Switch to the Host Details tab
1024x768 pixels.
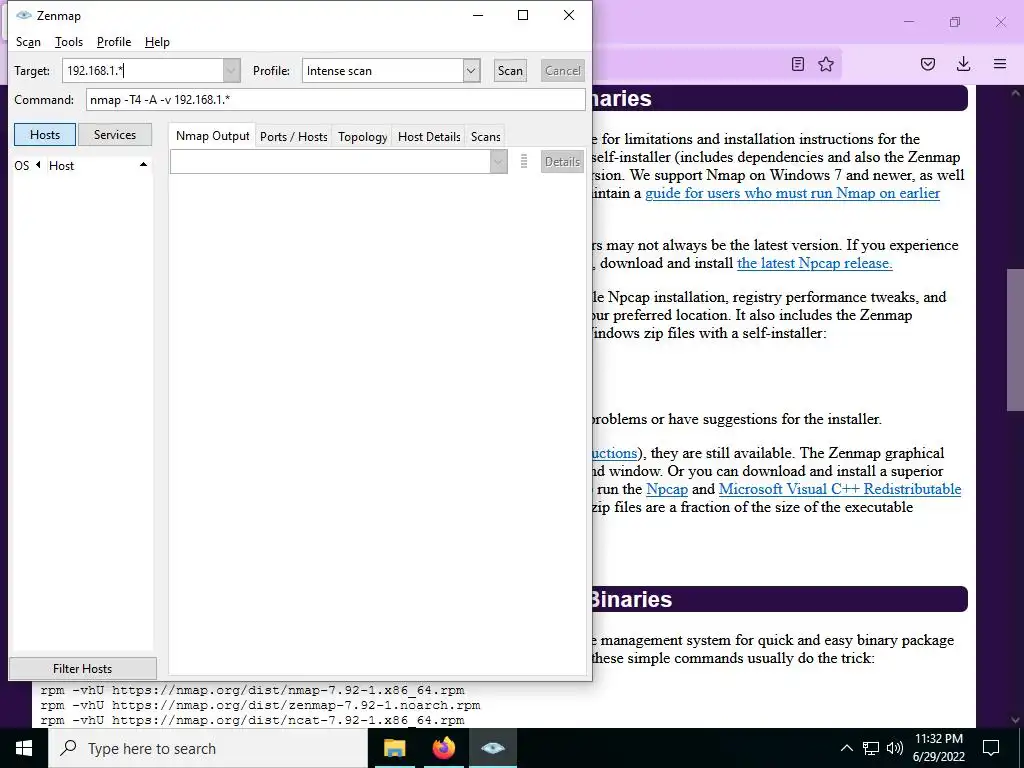point(429,136)
